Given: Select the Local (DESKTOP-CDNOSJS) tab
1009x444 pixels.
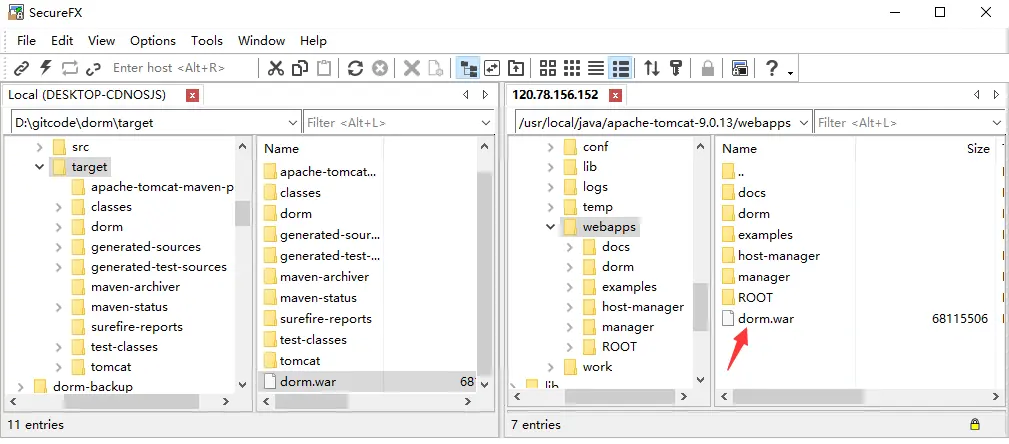Looking at the screenshot, I should 87,95.
